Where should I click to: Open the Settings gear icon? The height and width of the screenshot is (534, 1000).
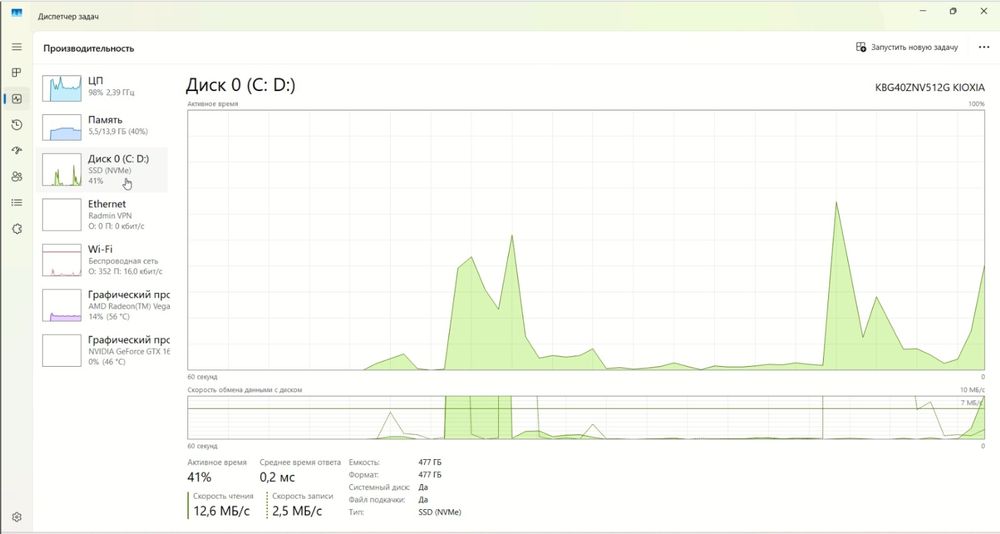[17, 517]
